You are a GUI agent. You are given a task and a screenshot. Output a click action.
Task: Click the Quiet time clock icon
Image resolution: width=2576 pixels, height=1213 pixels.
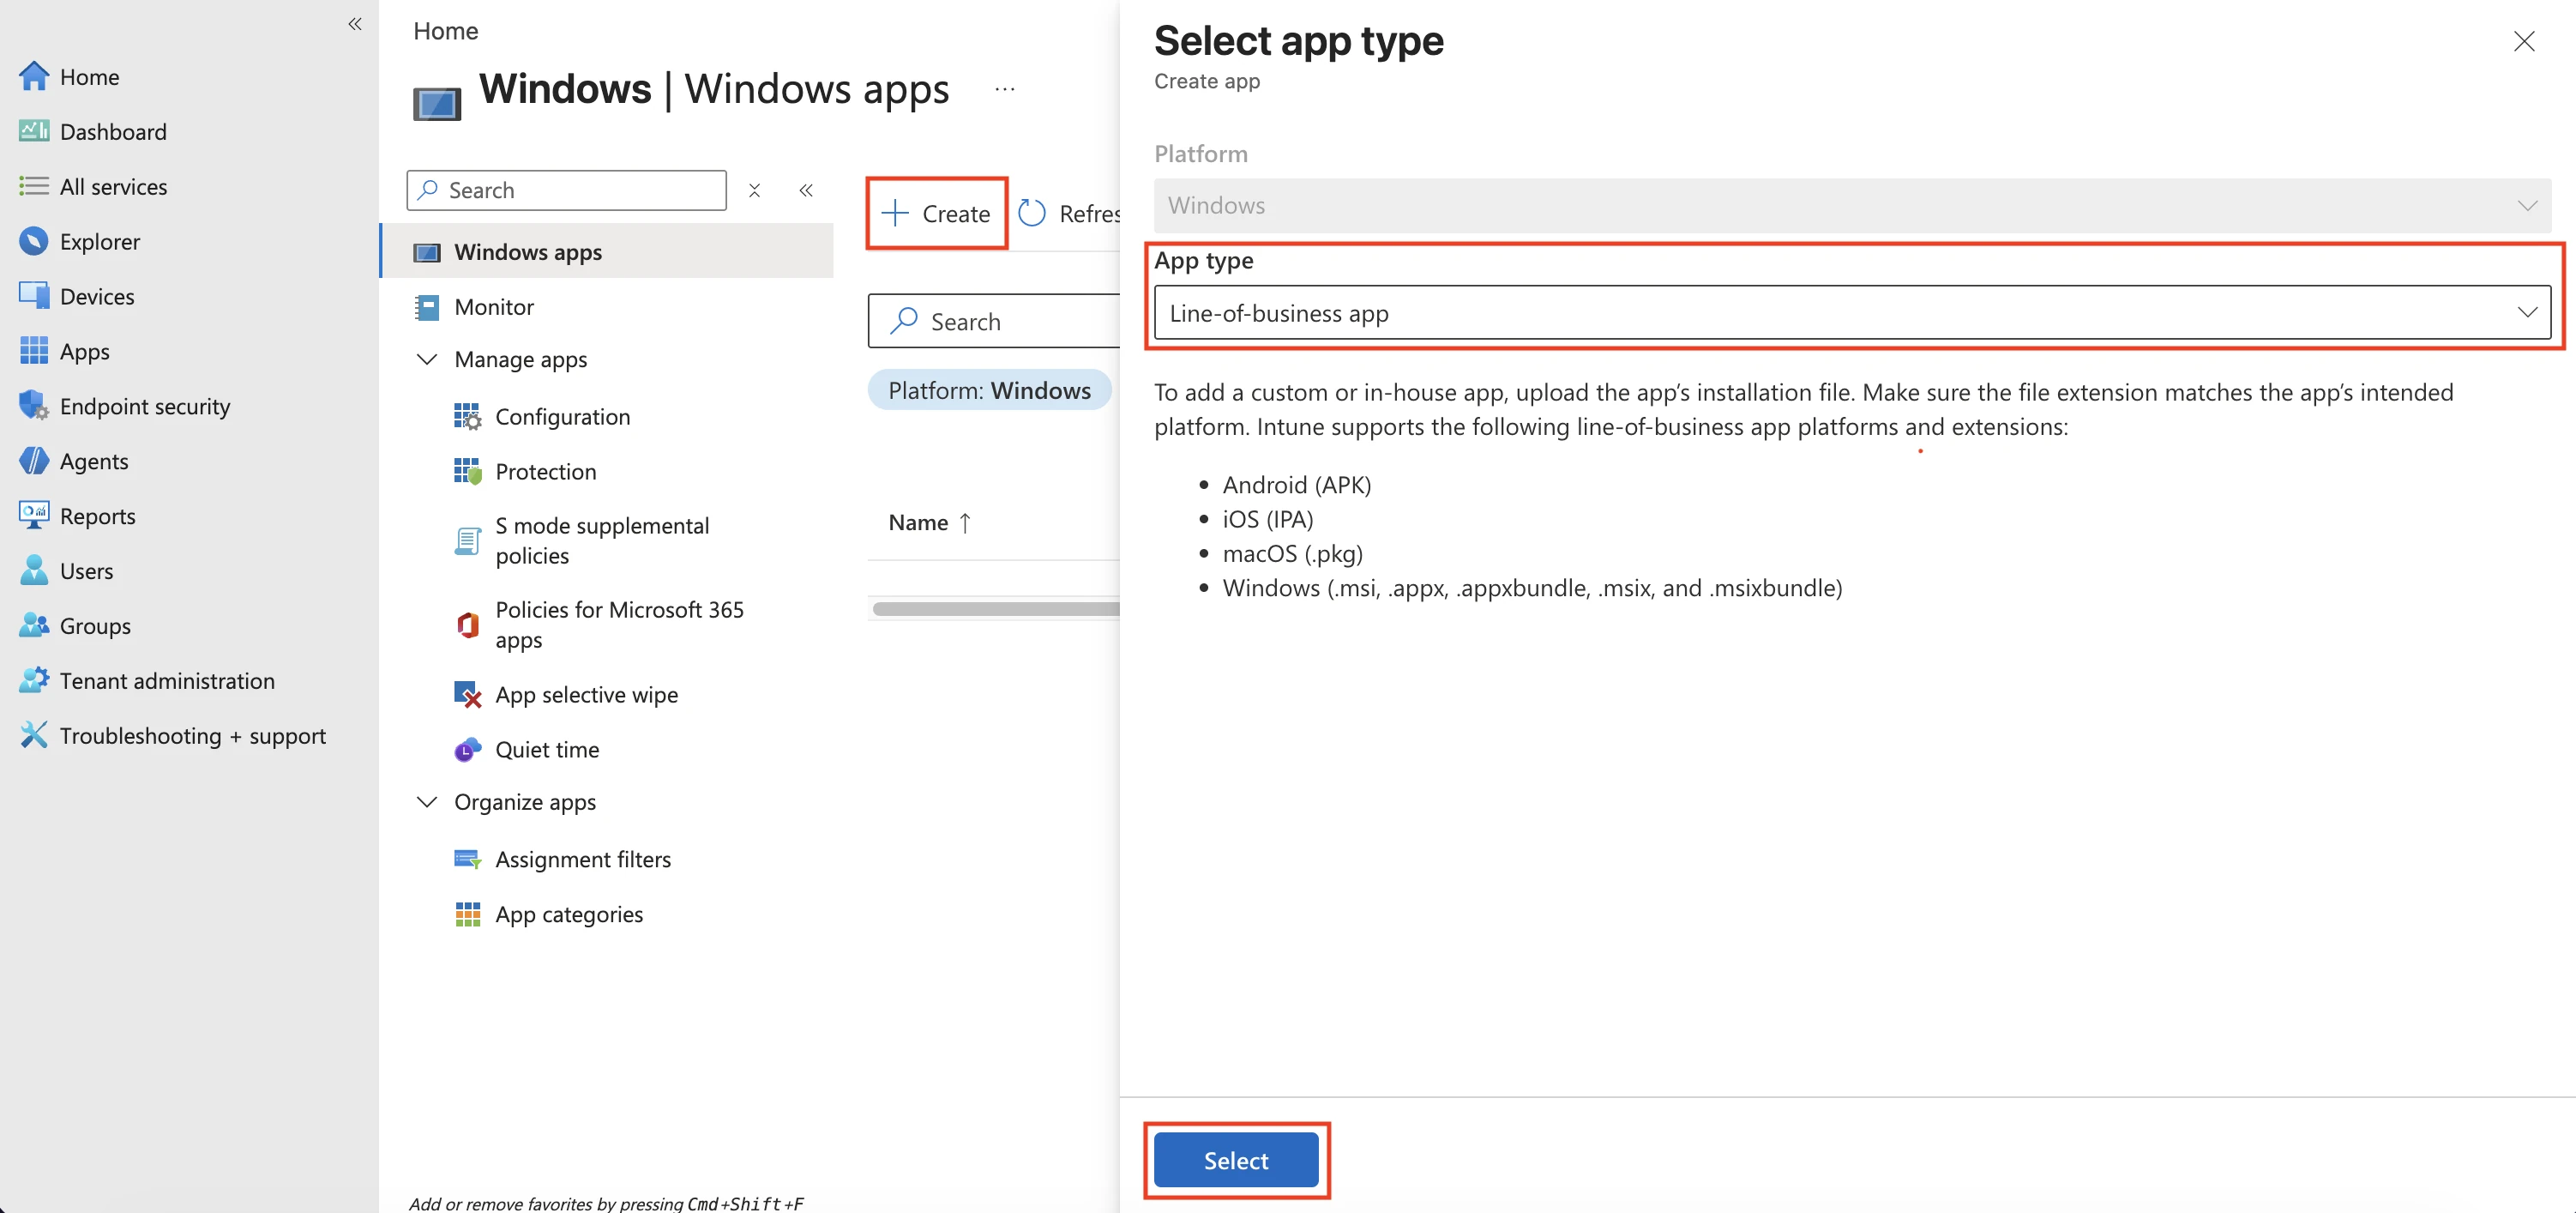coord(467,749)
